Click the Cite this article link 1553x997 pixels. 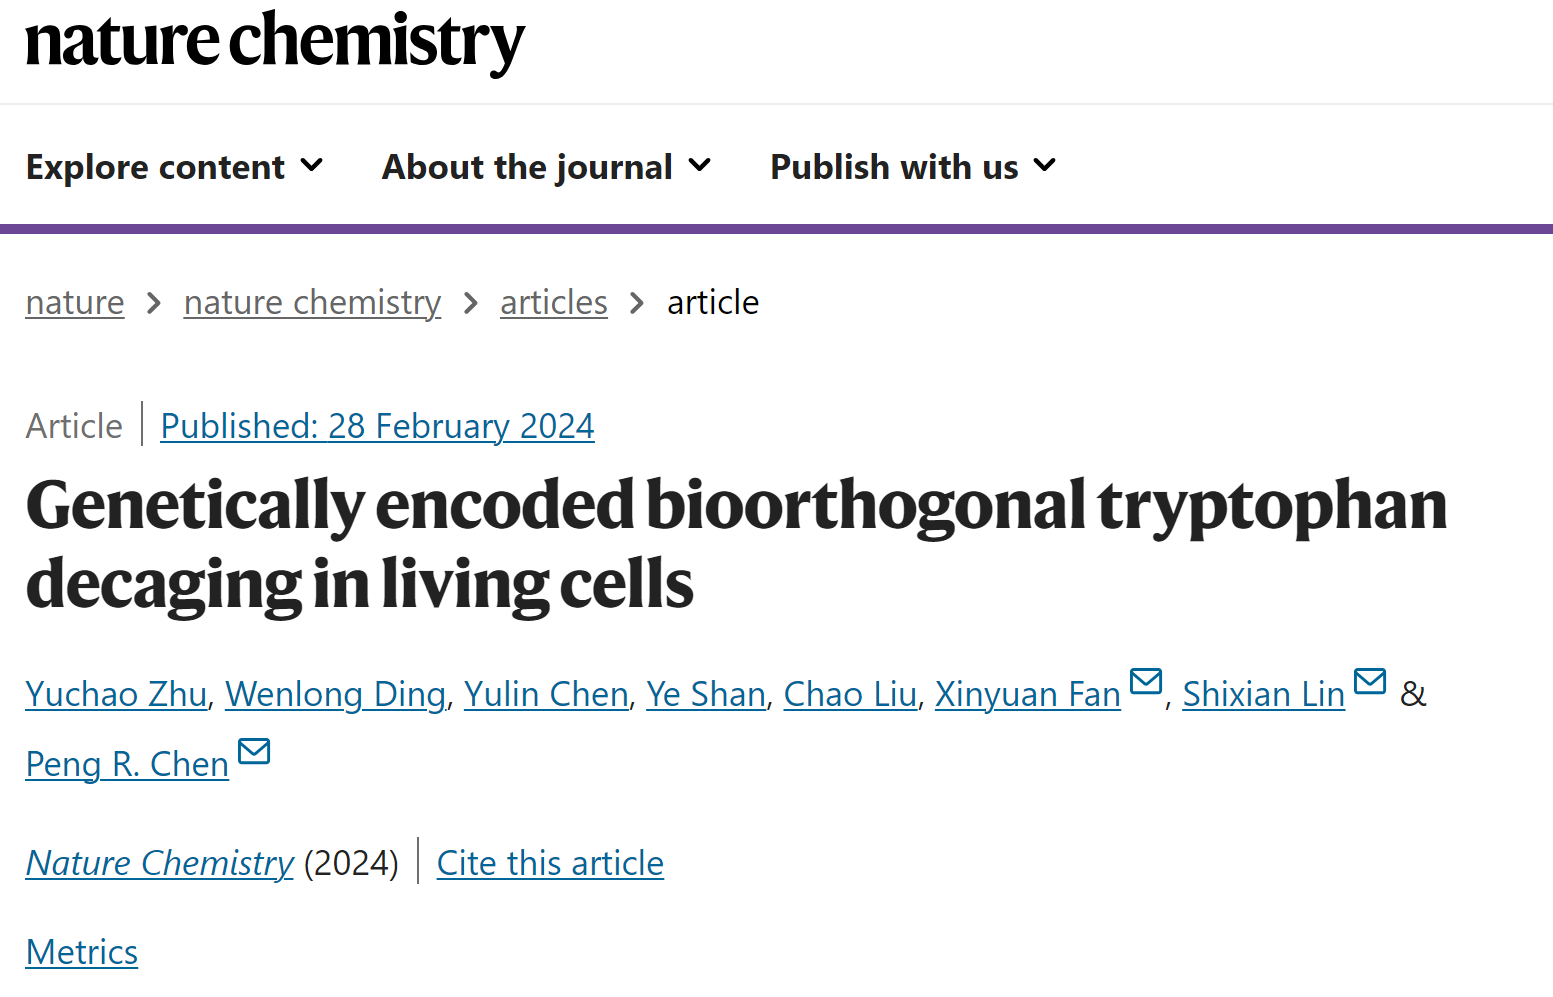[x=550, y=863]
